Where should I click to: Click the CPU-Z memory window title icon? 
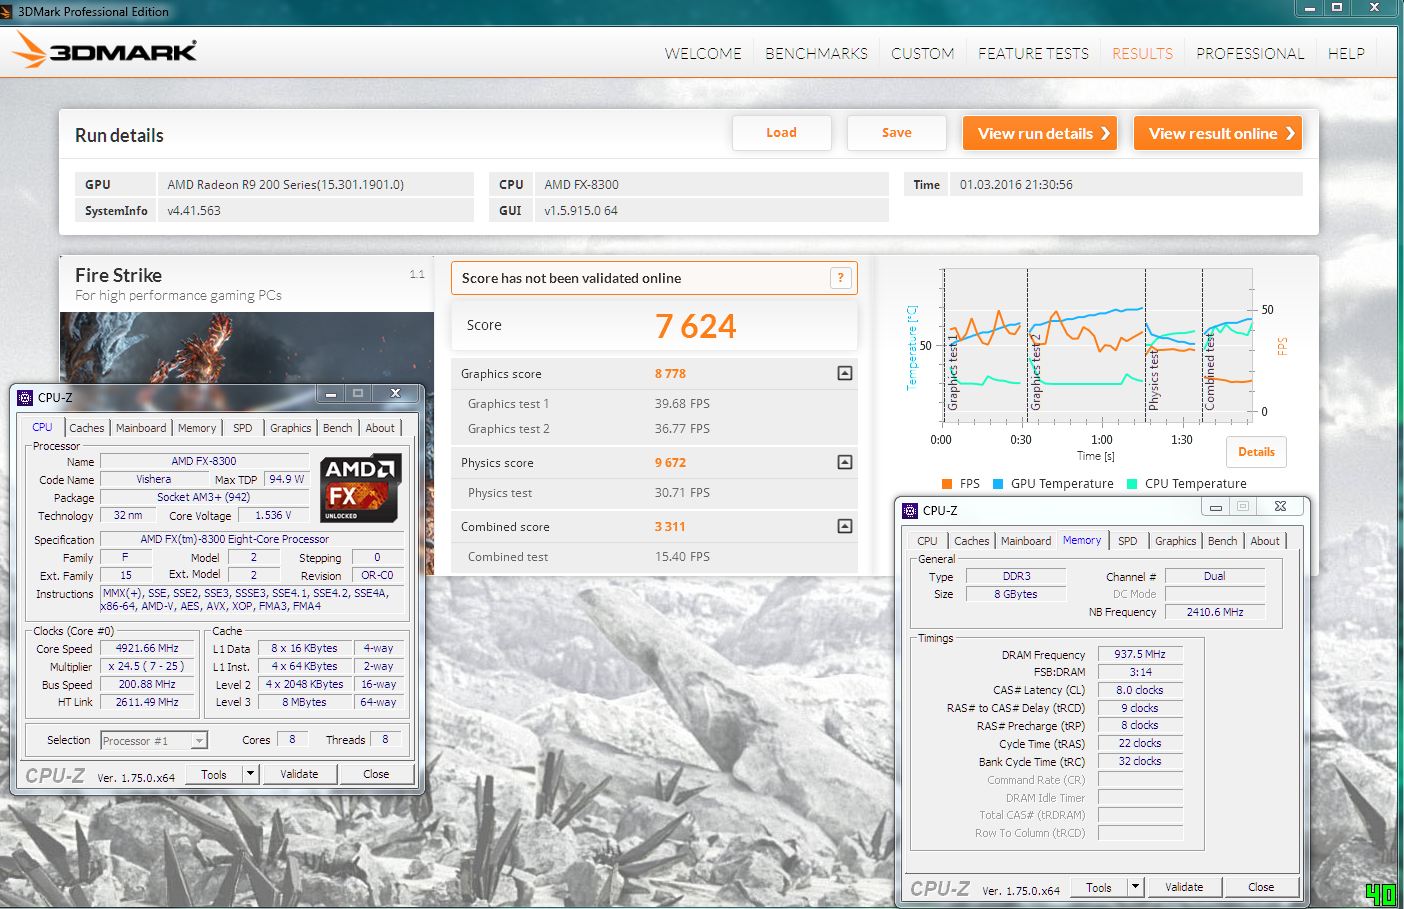point(910,510)
